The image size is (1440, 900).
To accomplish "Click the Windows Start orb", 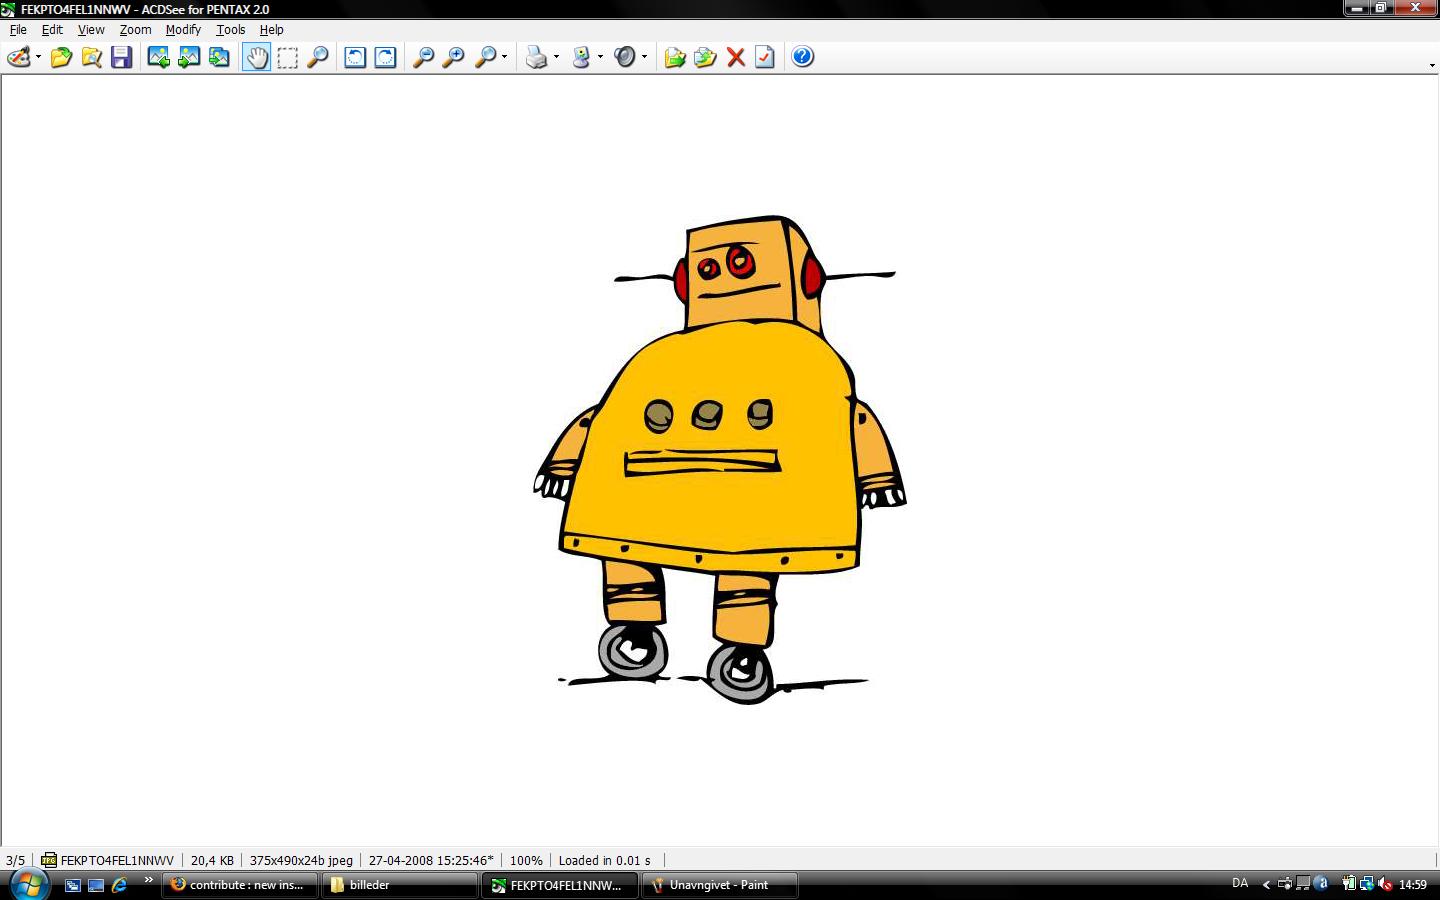I will 28,885.
